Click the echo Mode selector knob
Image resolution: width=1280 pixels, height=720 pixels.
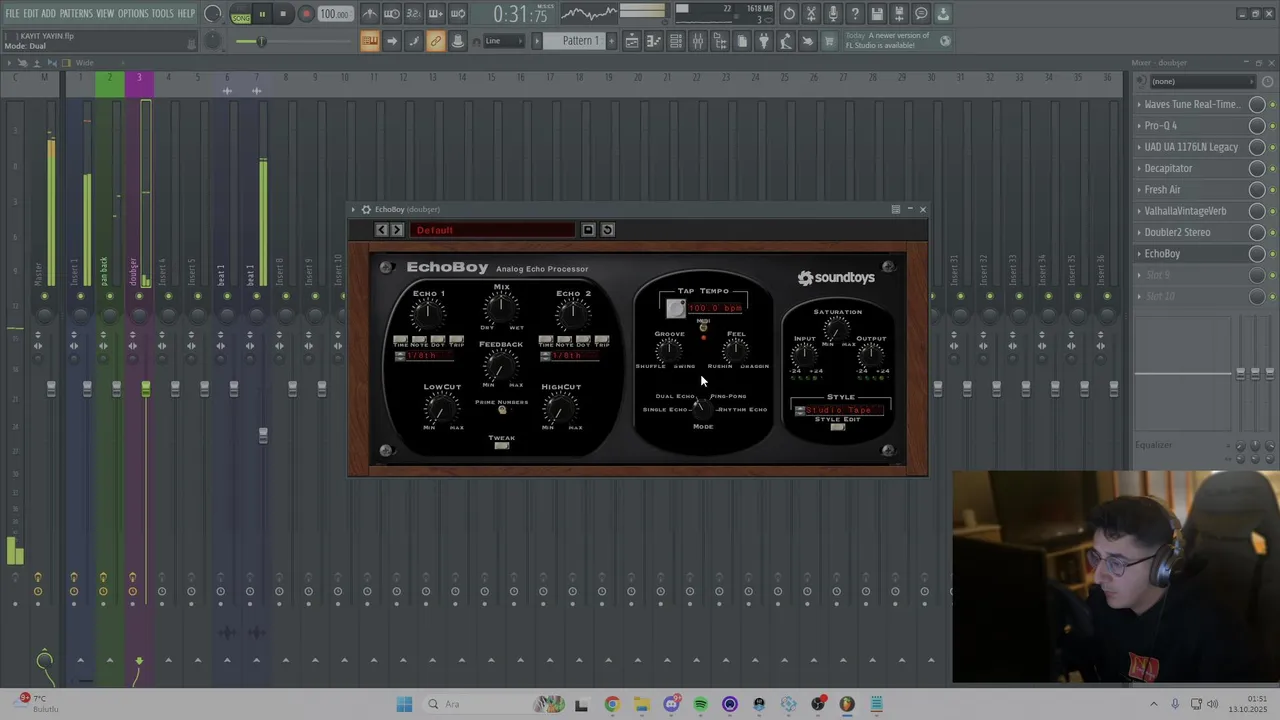[703, 408]
